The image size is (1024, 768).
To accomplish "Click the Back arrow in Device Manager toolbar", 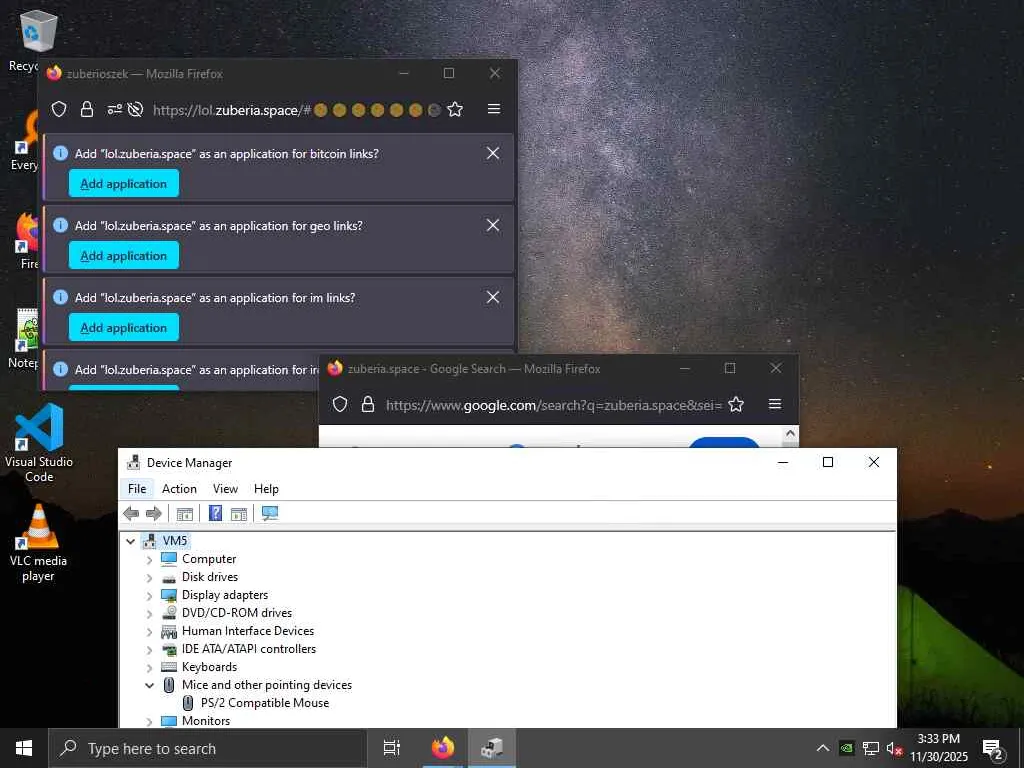I will [x=131, y=513].
